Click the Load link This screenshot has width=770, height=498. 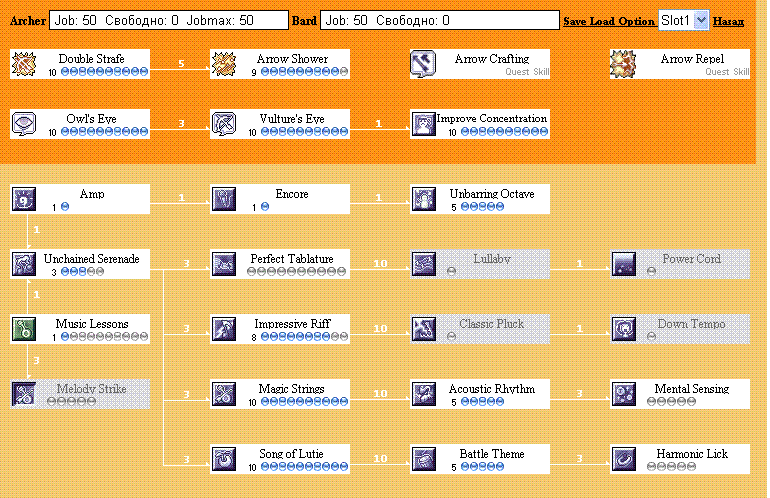(603, 21)
